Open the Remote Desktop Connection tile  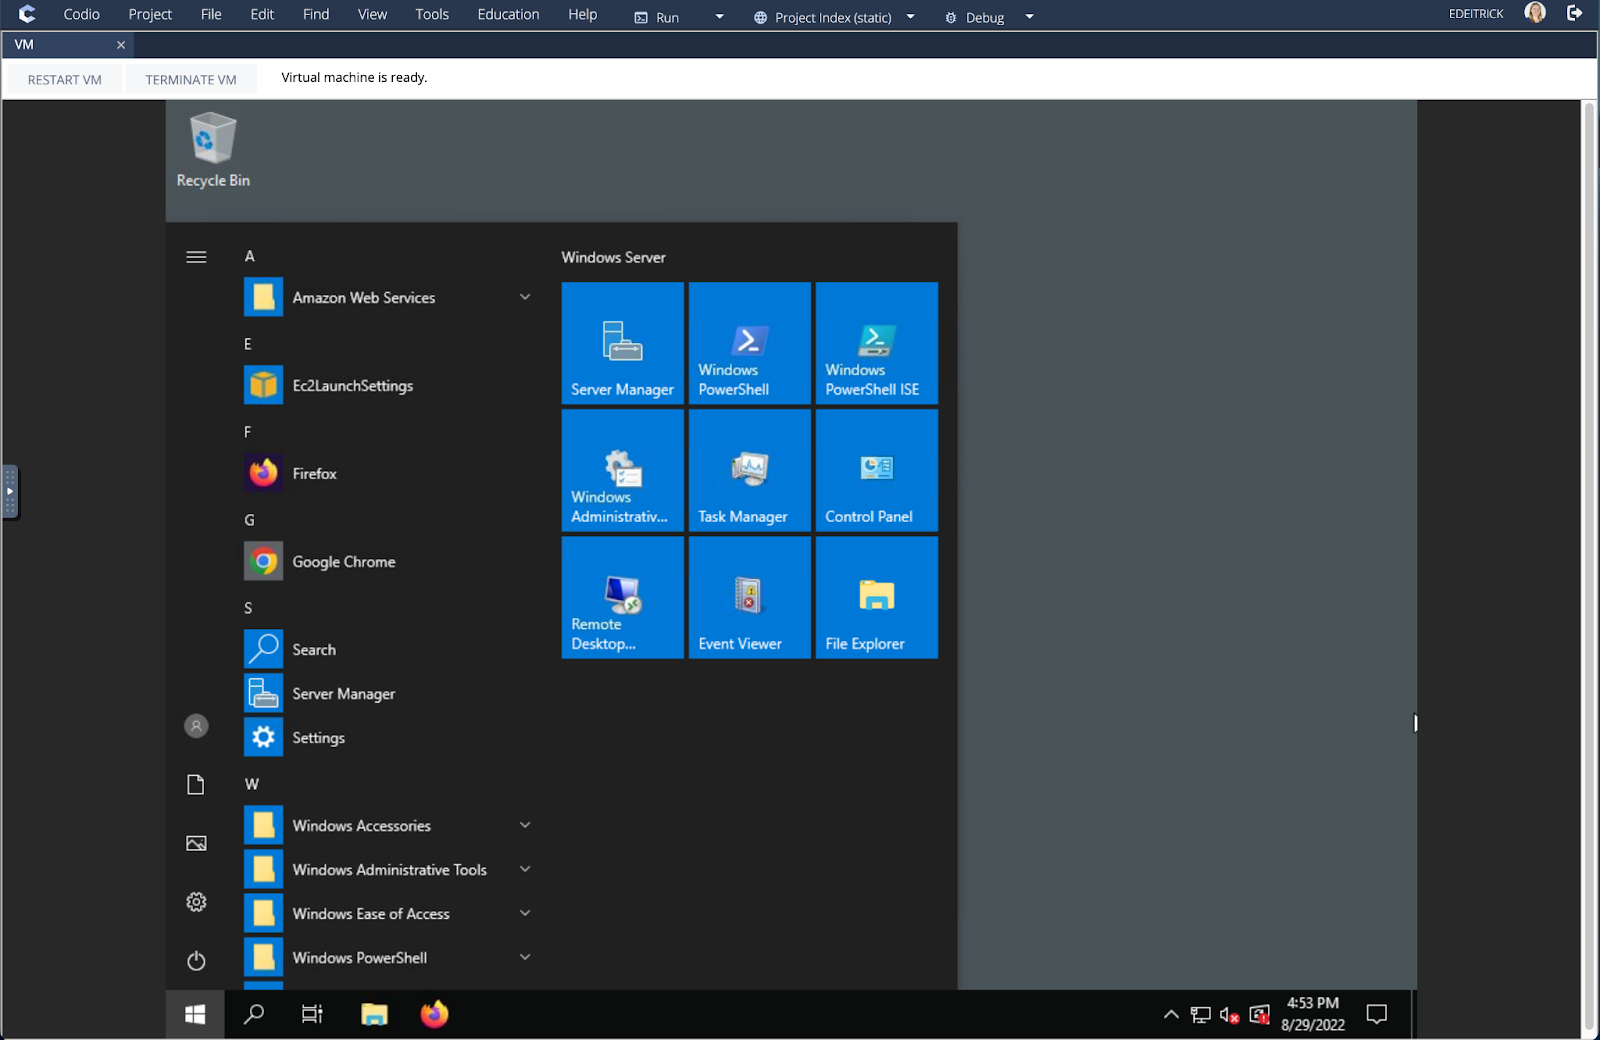(622, 597)
